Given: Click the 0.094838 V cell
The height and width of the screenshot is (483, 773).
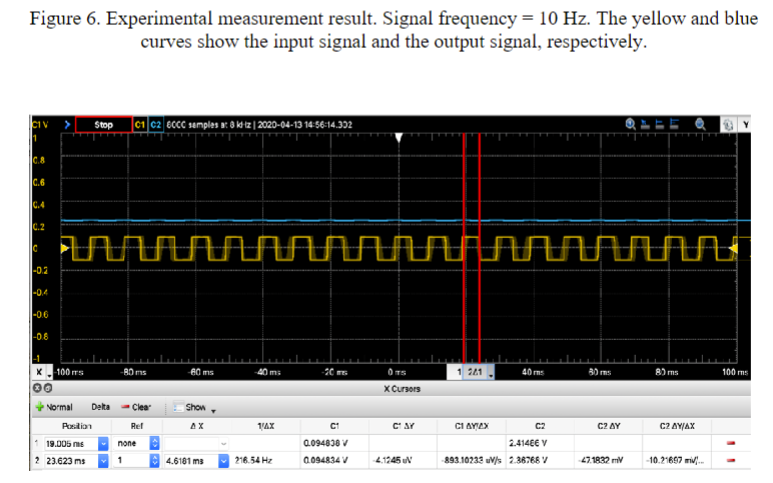Looking at the screenshot, I should click(325, 443).
